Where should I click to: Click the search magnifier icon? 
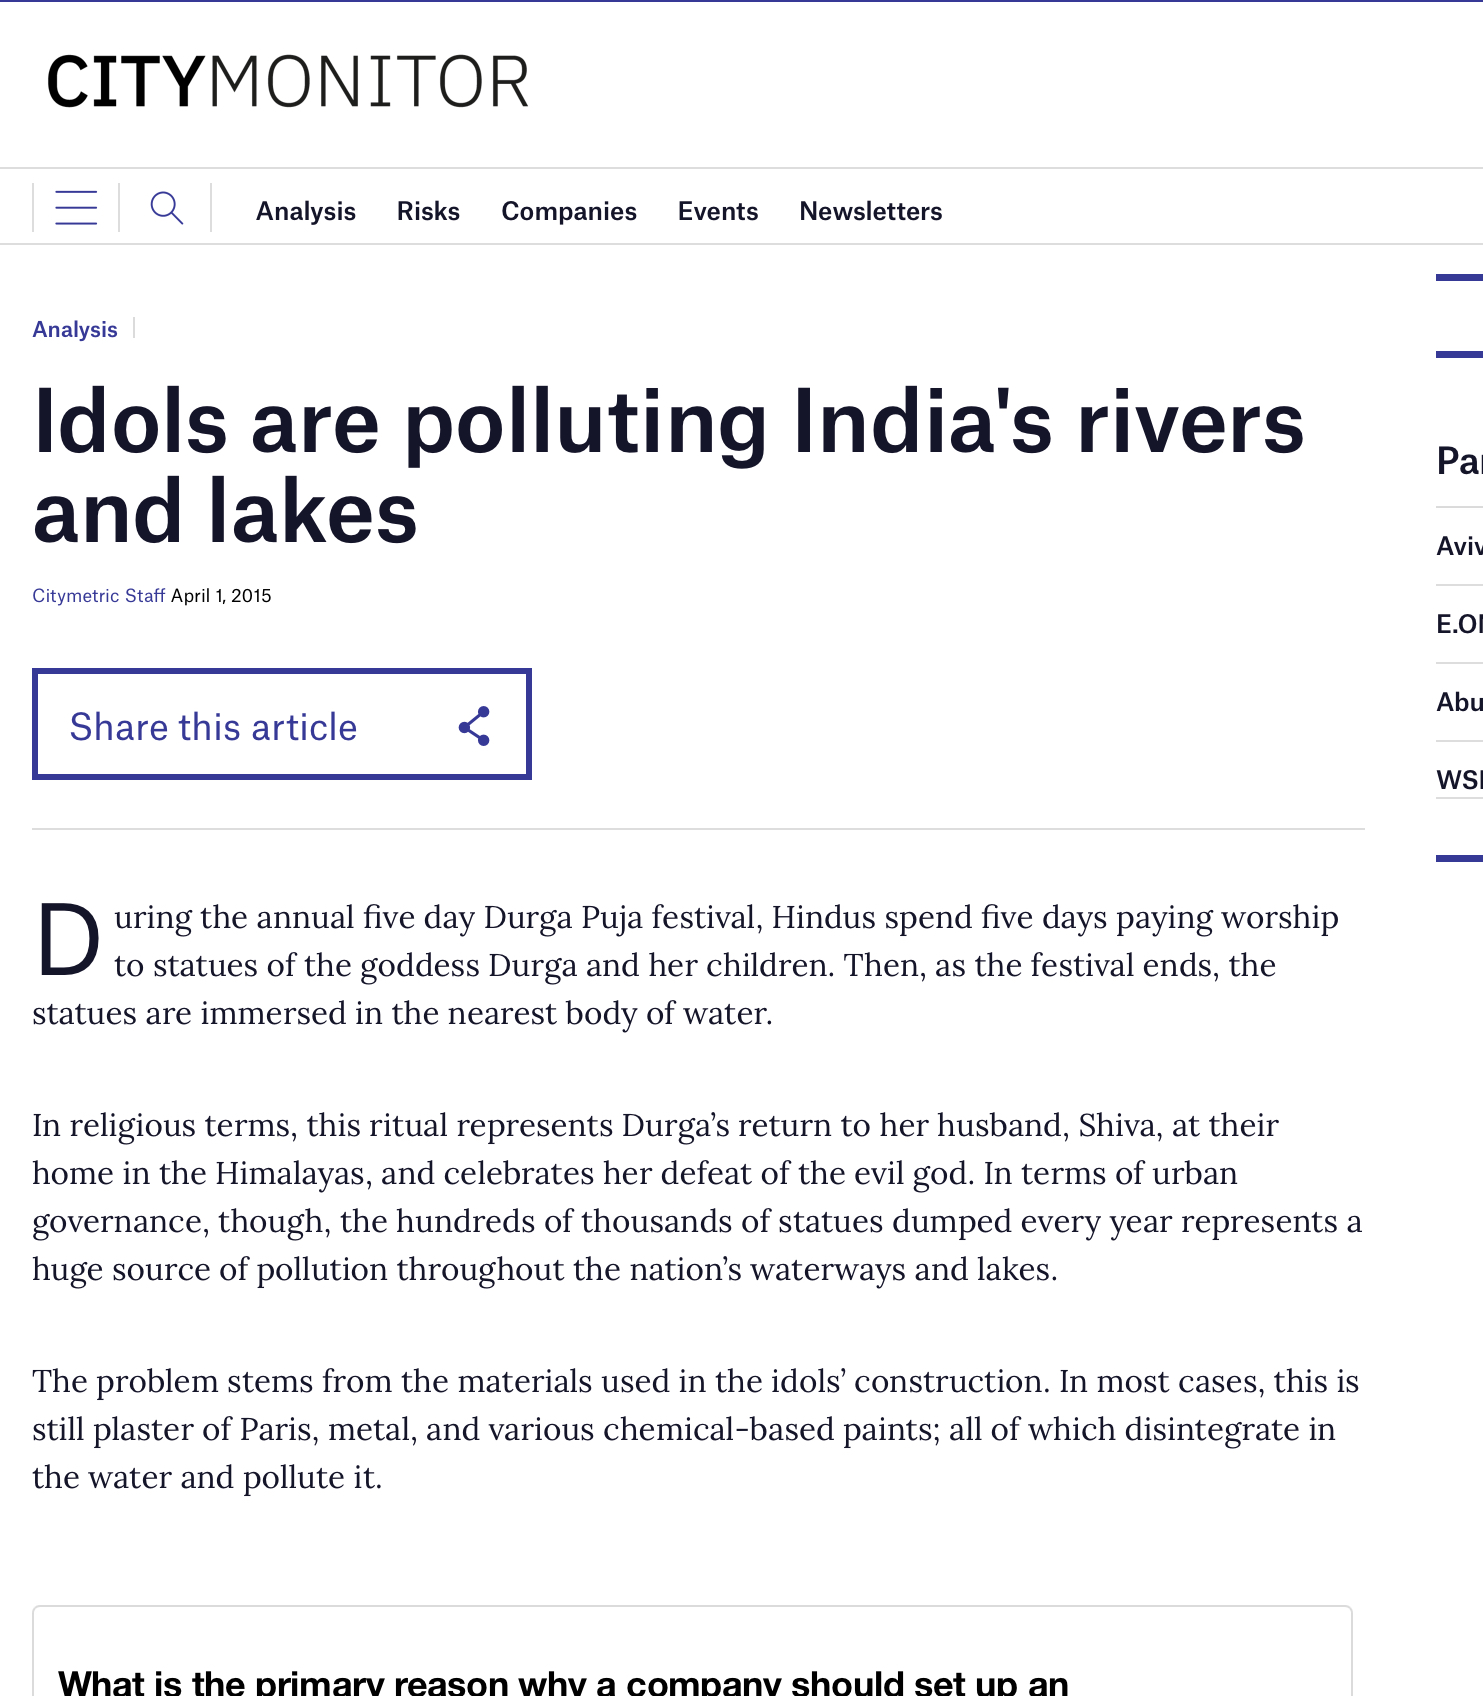point(166,208)
